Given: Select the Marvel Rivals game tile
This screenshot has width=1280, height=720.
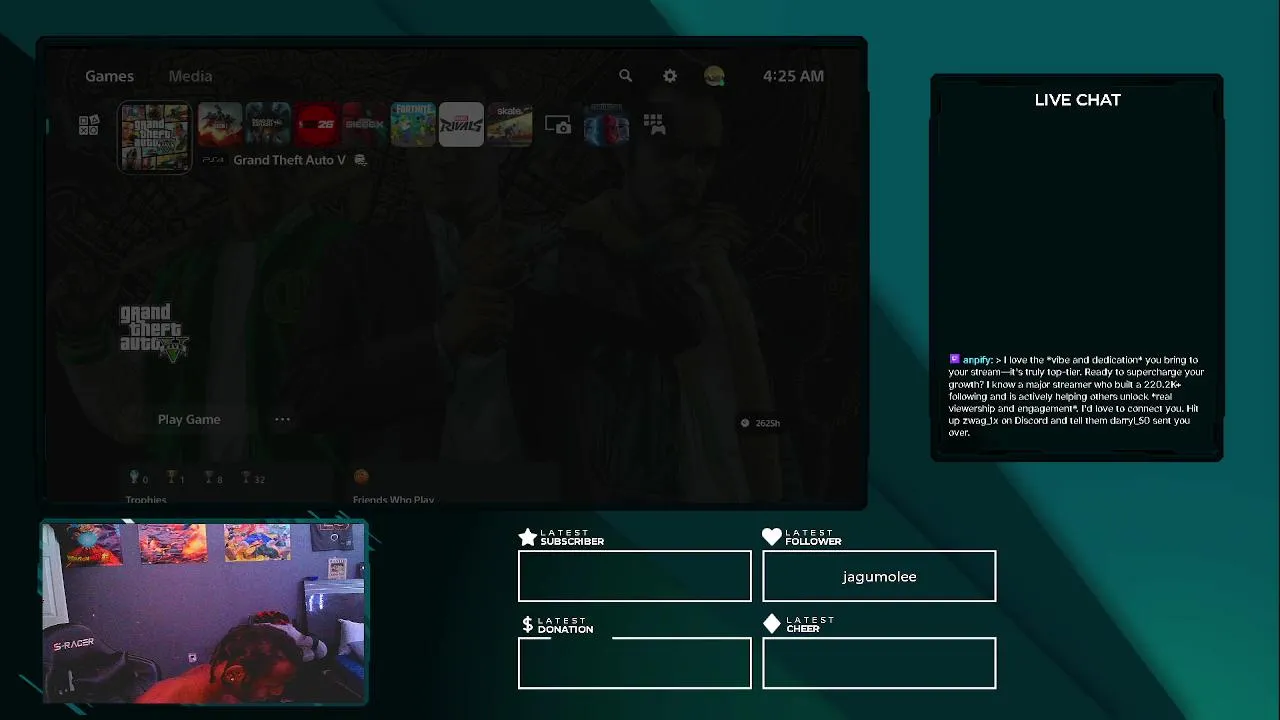Looking at the screenshot, I should (461, 125).
